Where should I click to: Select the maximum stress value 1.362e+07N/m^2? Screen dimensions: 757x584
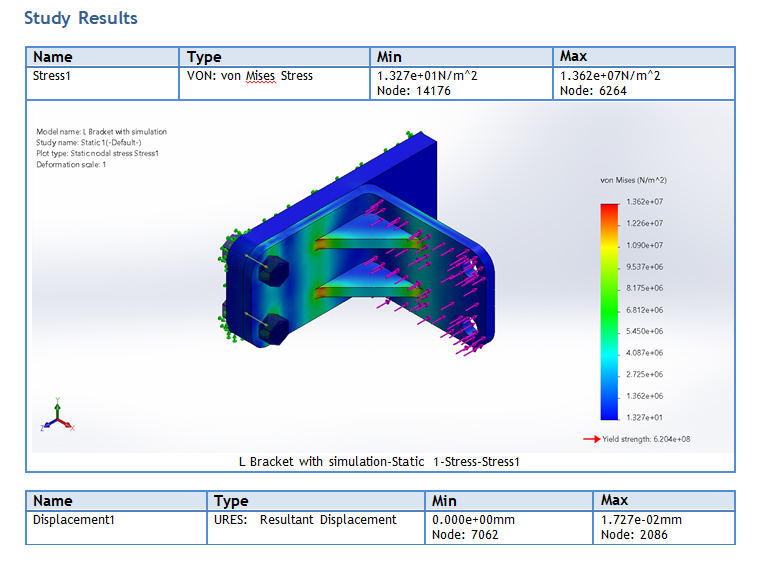click(x=610, y=76)
